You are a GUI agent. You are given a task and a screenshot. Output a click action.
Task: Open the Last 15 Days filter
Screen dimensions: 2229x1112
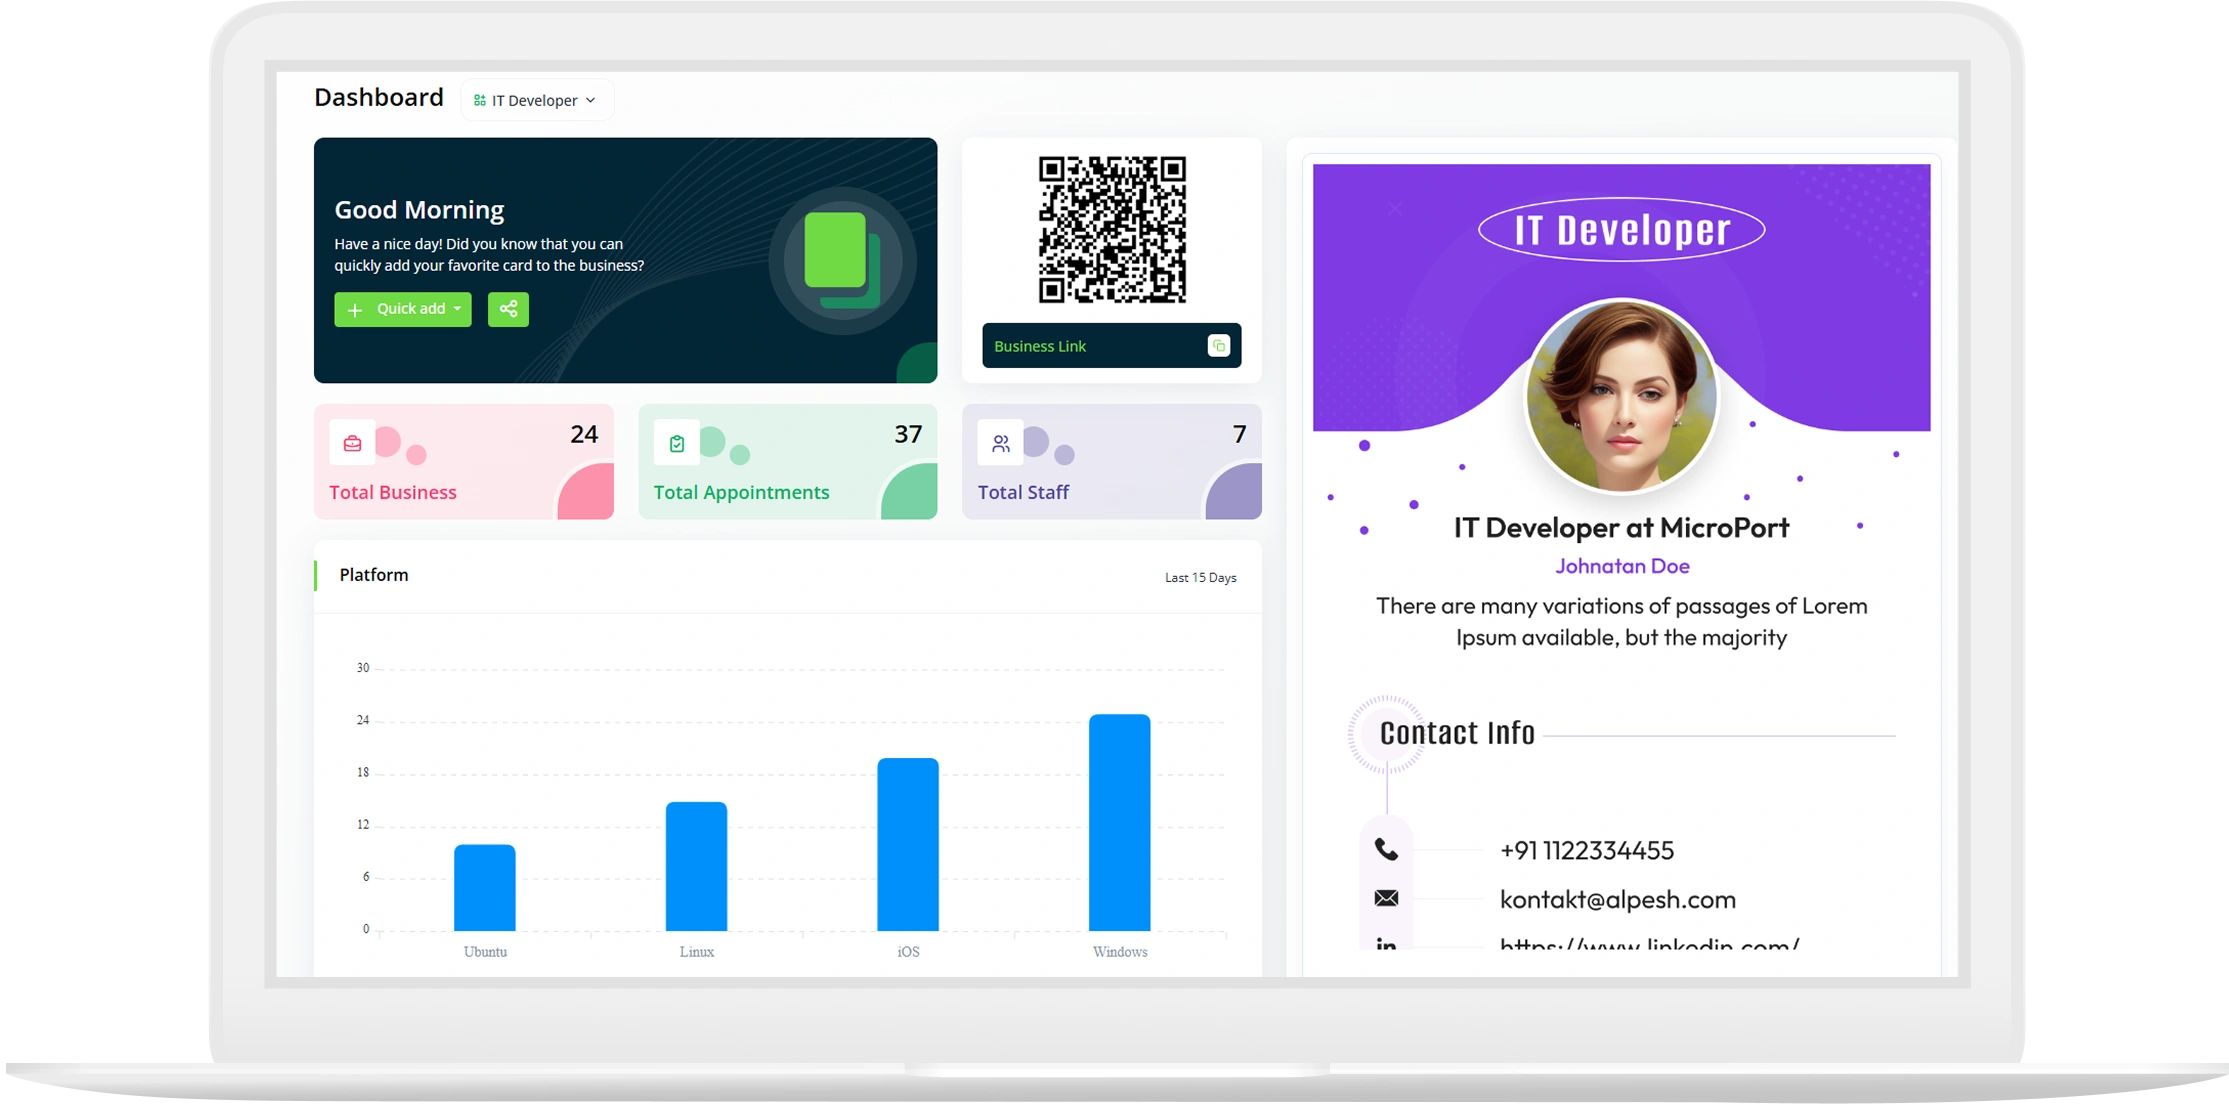pos(1200,577)
